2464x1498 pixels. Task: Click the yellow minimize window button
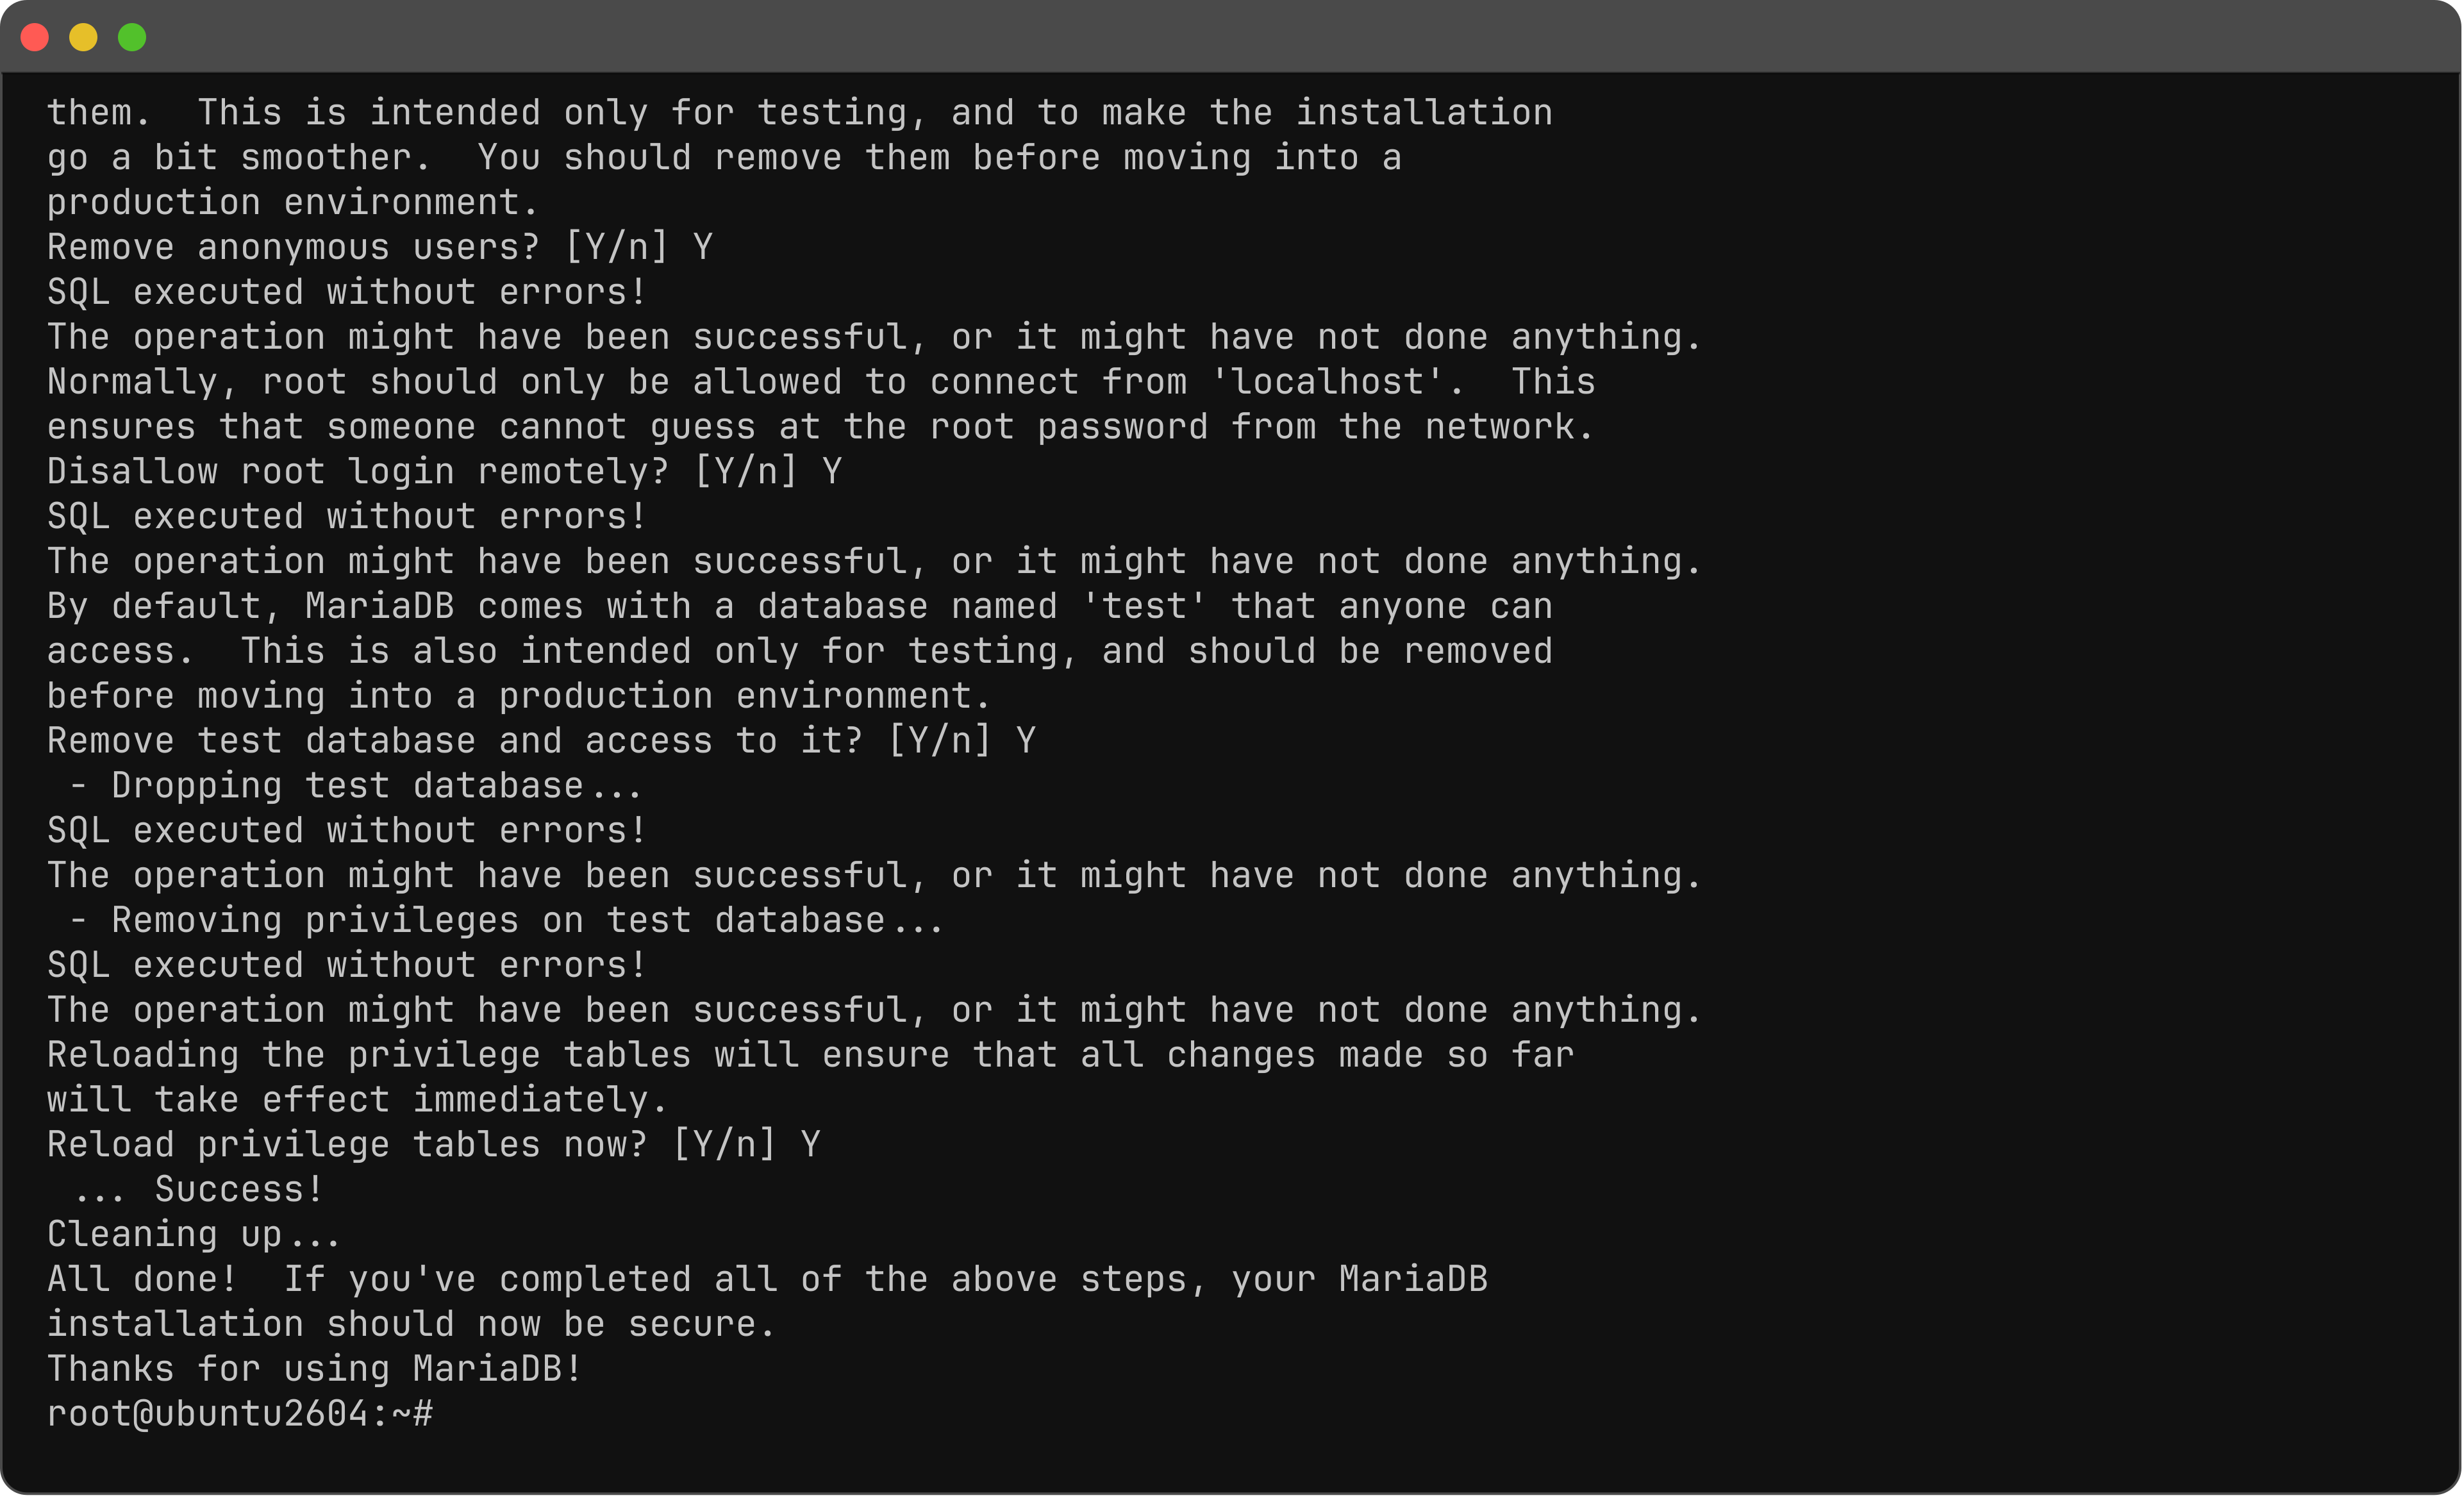click(x=83, y=37)
